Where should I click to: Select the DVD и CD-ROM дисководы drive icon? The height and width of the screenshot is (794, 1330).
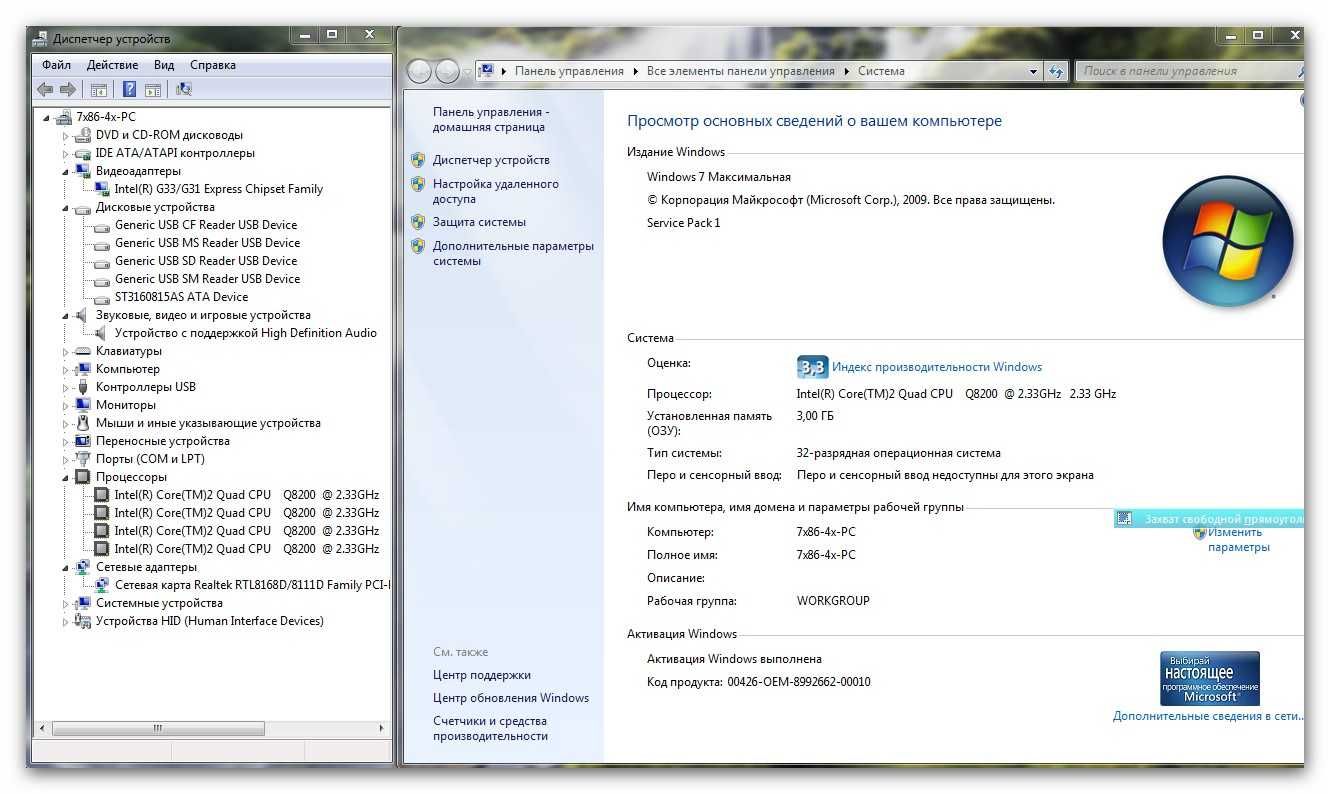[83, 135]
